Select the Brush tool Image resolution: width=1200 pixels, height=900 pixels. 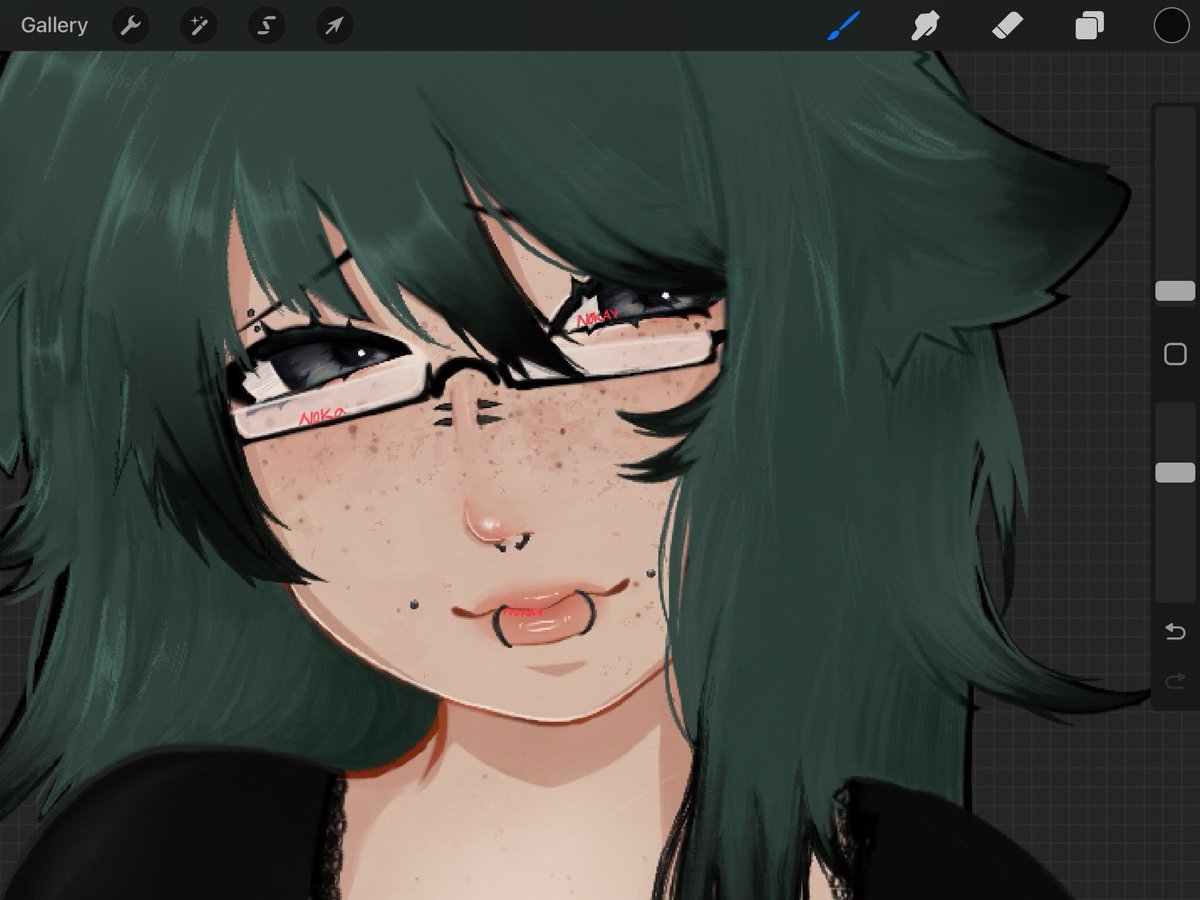point(844,25)
